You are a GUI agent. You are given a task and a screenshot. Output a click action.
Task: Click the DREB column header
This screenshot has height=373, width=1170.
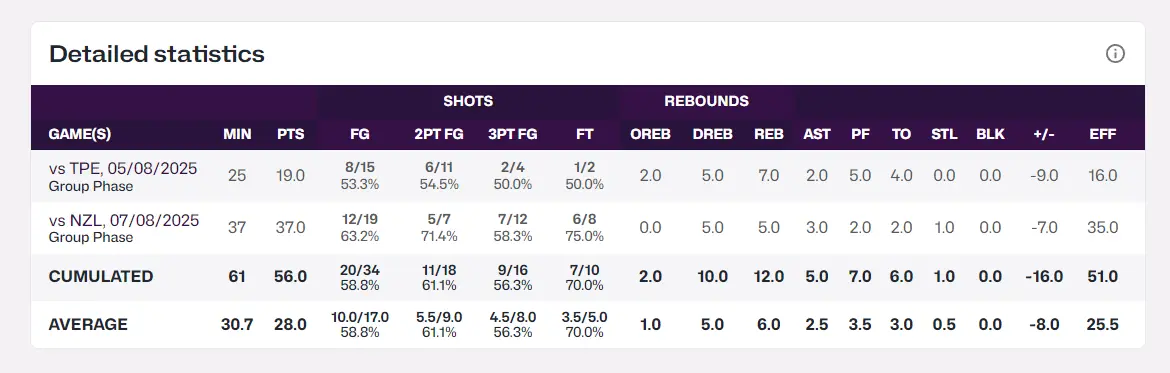pyautogui.click(x=713, y=135)
